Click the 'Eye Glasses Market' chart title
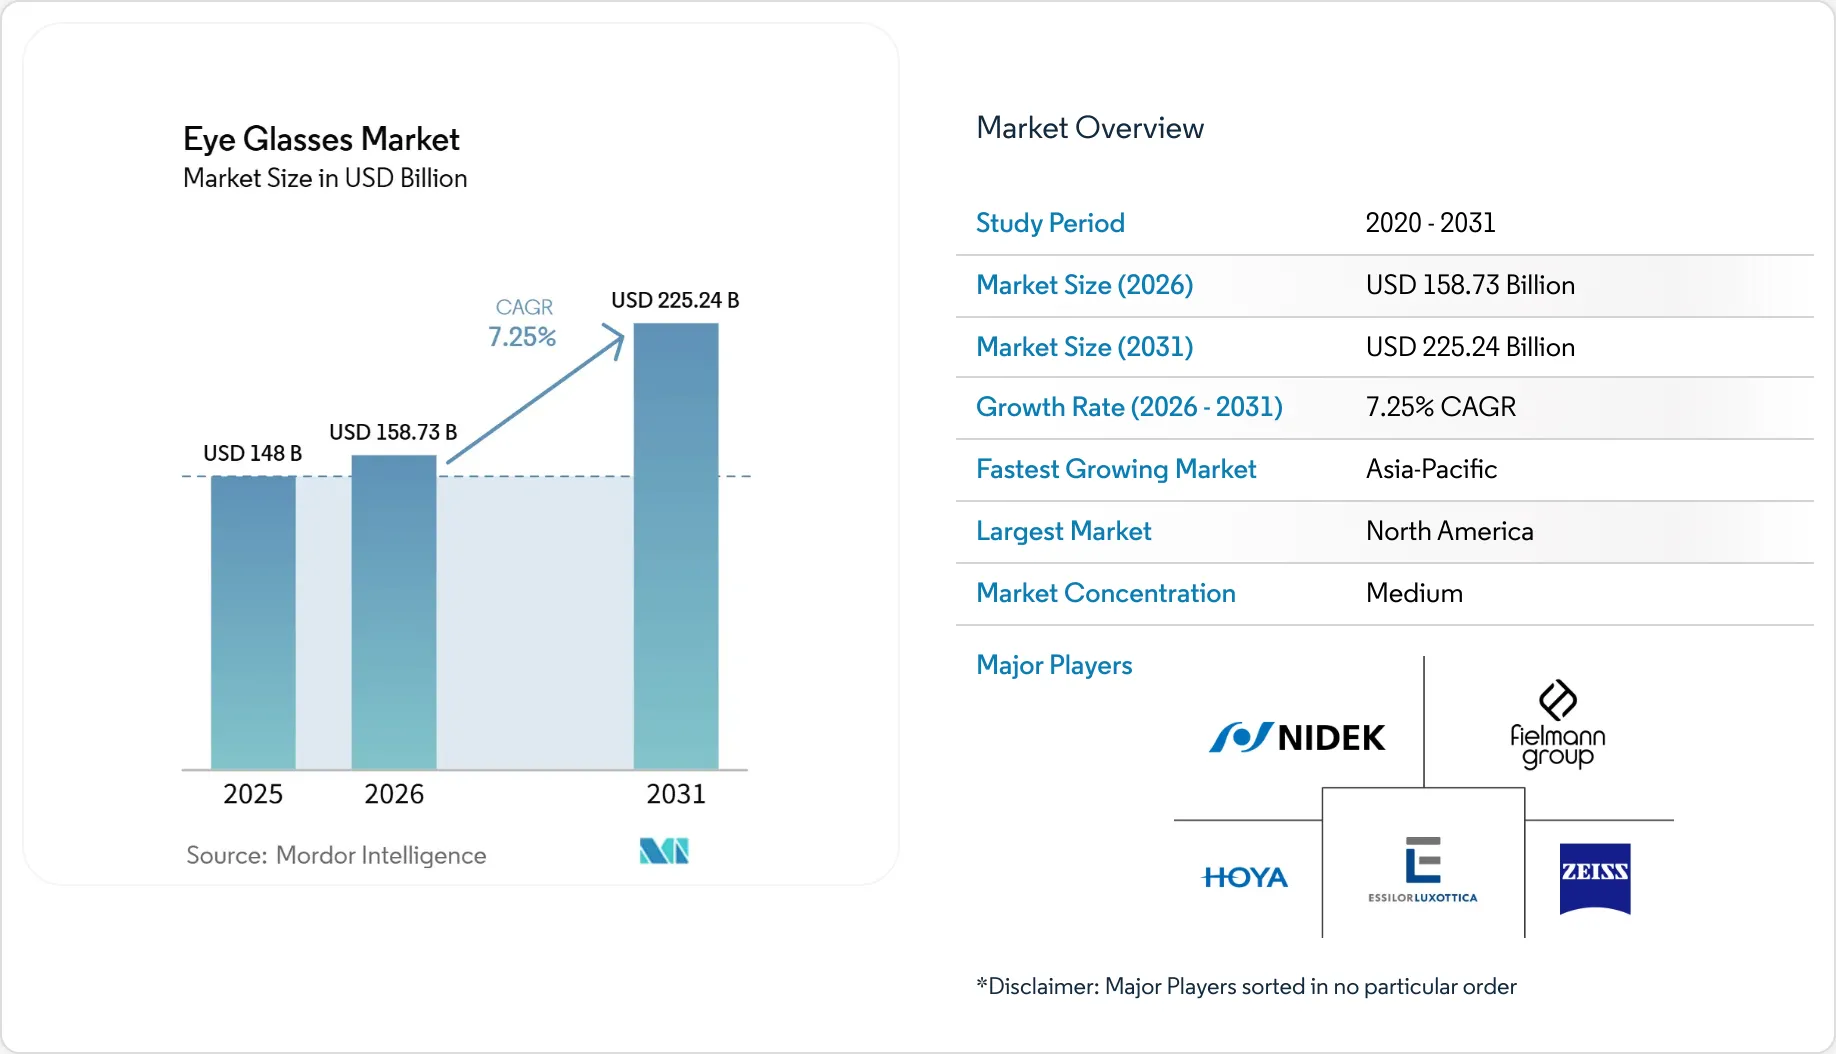This screenshot has height=1054, width=1836. pyautogui.click(x=321, y=139)
